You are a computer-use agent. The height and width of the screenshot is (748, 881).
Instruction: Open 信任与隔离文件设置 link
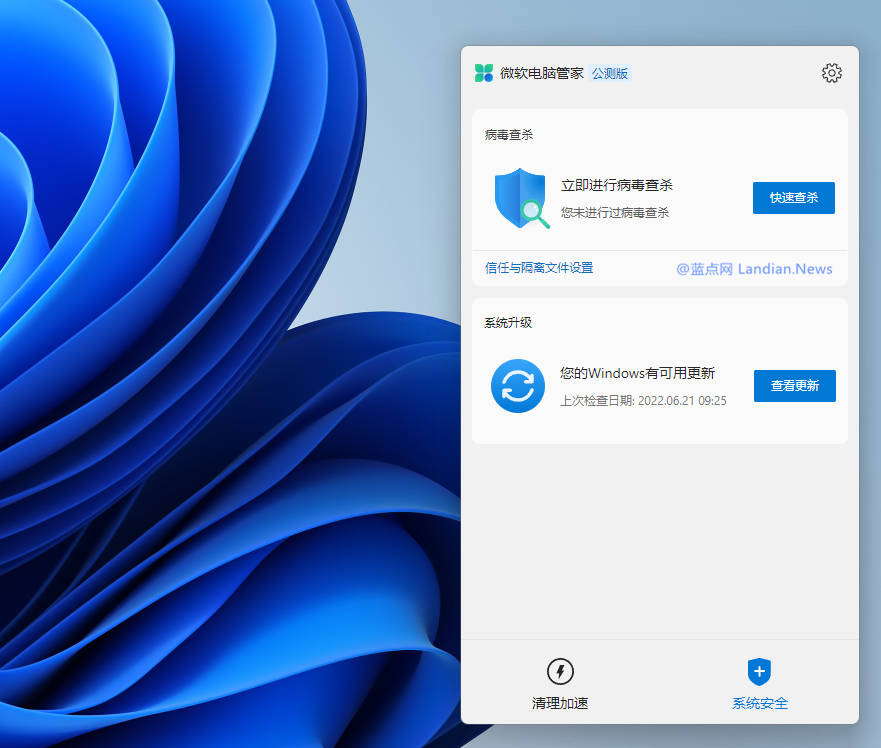point(539,268)
